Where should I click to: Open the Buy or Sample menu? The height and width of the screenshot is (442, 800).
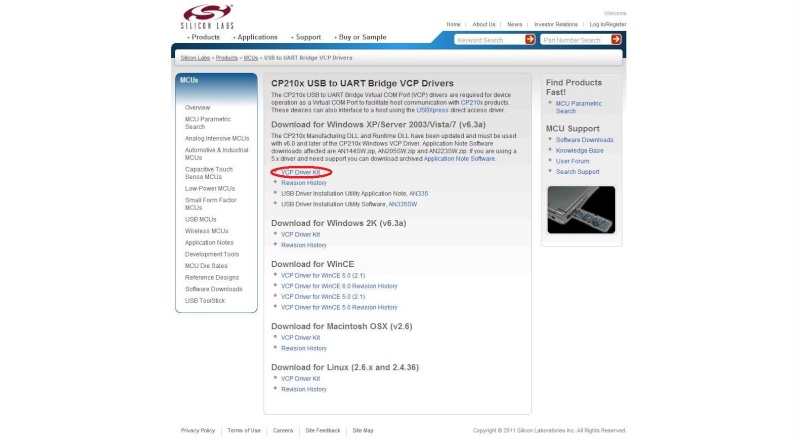tap(362, 37)
